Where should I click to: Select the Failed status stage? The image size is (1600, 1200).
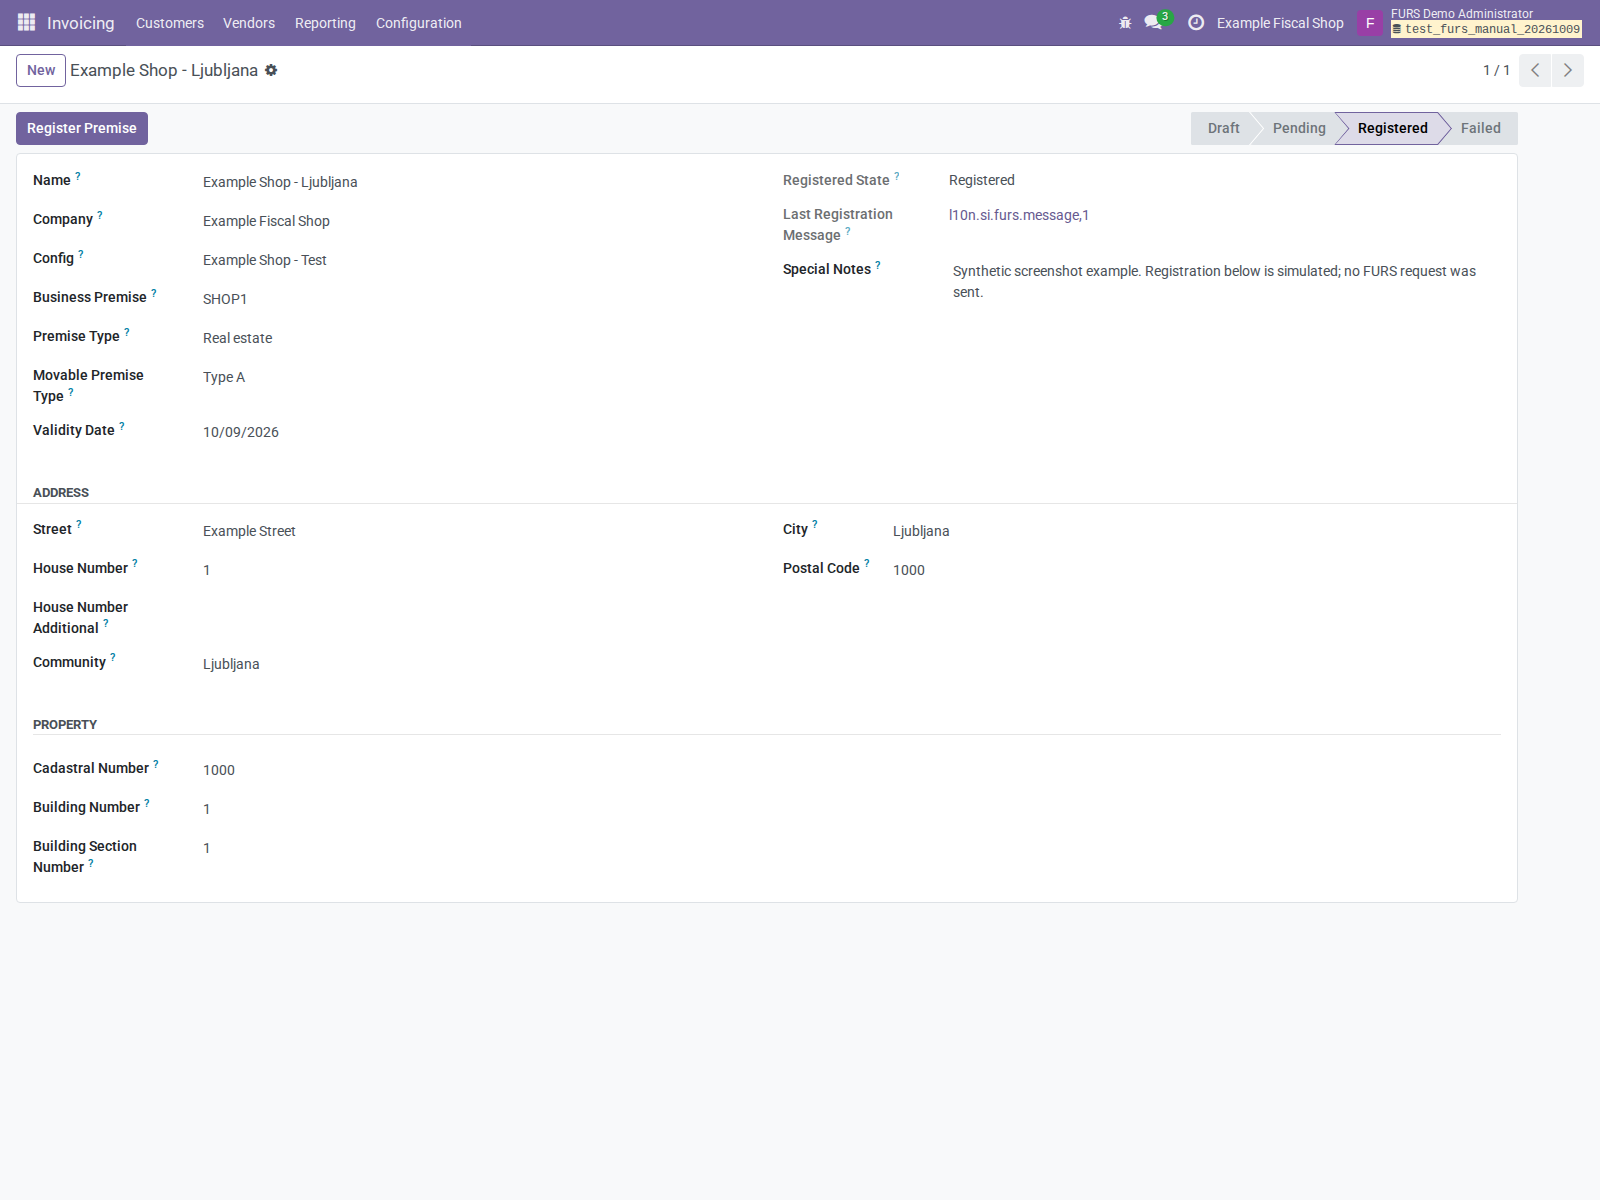click(x=1480, y=128)
